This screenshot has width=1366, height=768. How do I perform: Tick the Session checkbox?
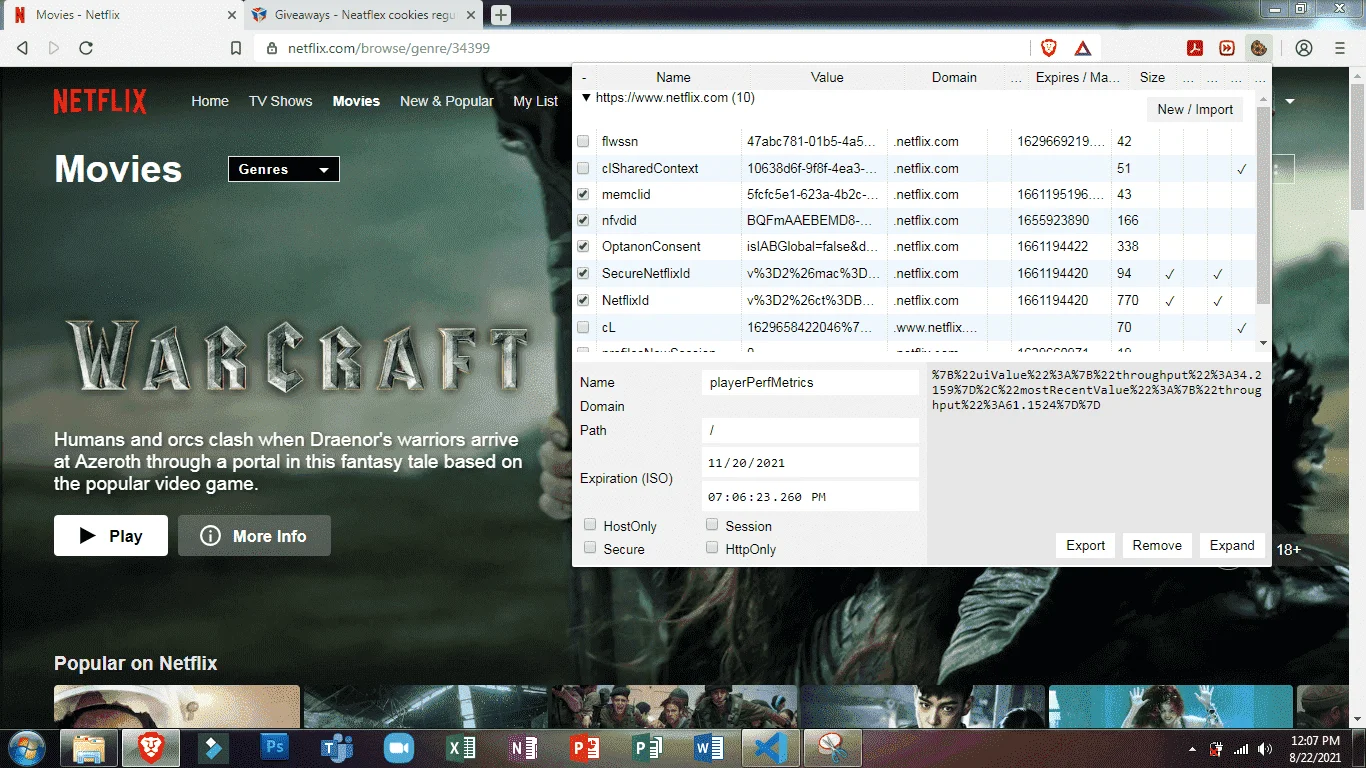(x=712, y=525)
